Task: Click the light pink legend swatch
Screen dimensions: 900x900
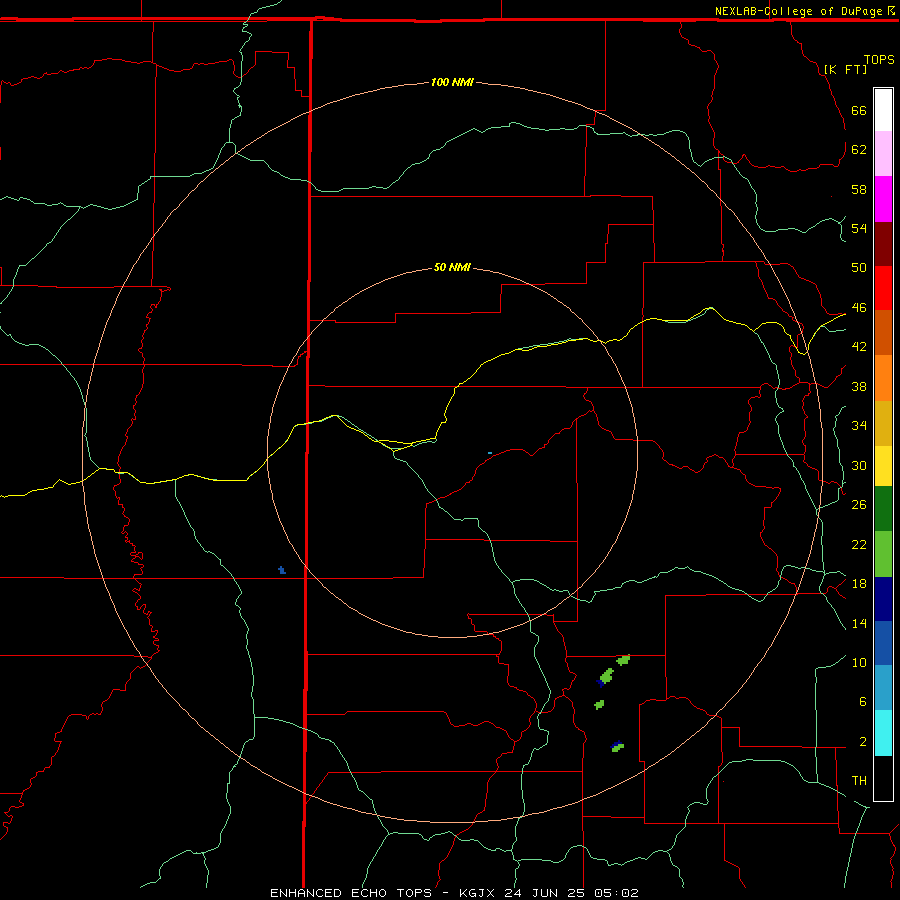Action: pos(883,153)
